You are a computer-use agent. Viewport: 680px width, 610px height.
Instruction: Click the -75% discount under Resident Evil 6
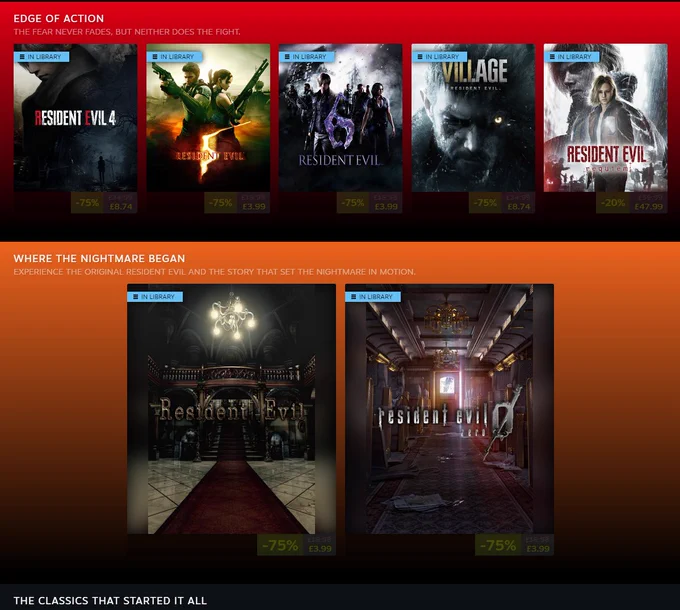(353, 202)
